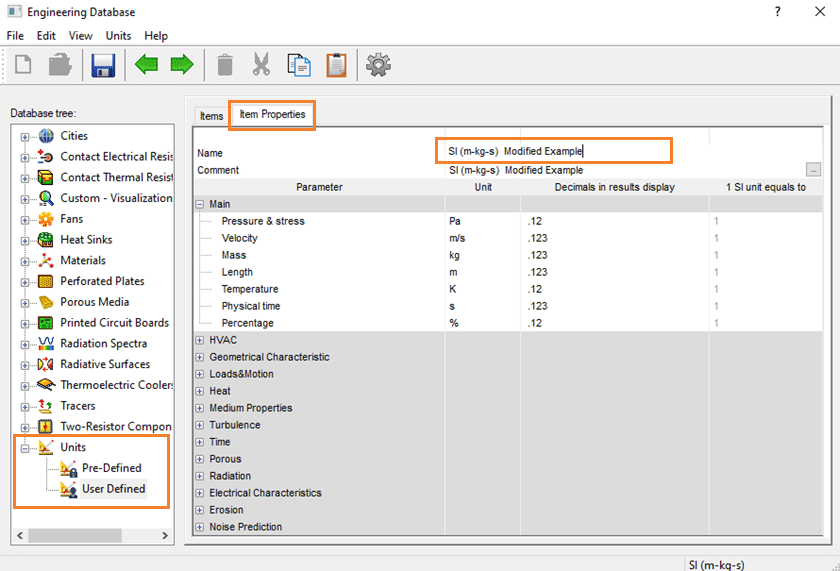This screenshot has width=840, height=571.
Task: Click the Percentage parameter row label
Action: [248, 324]
